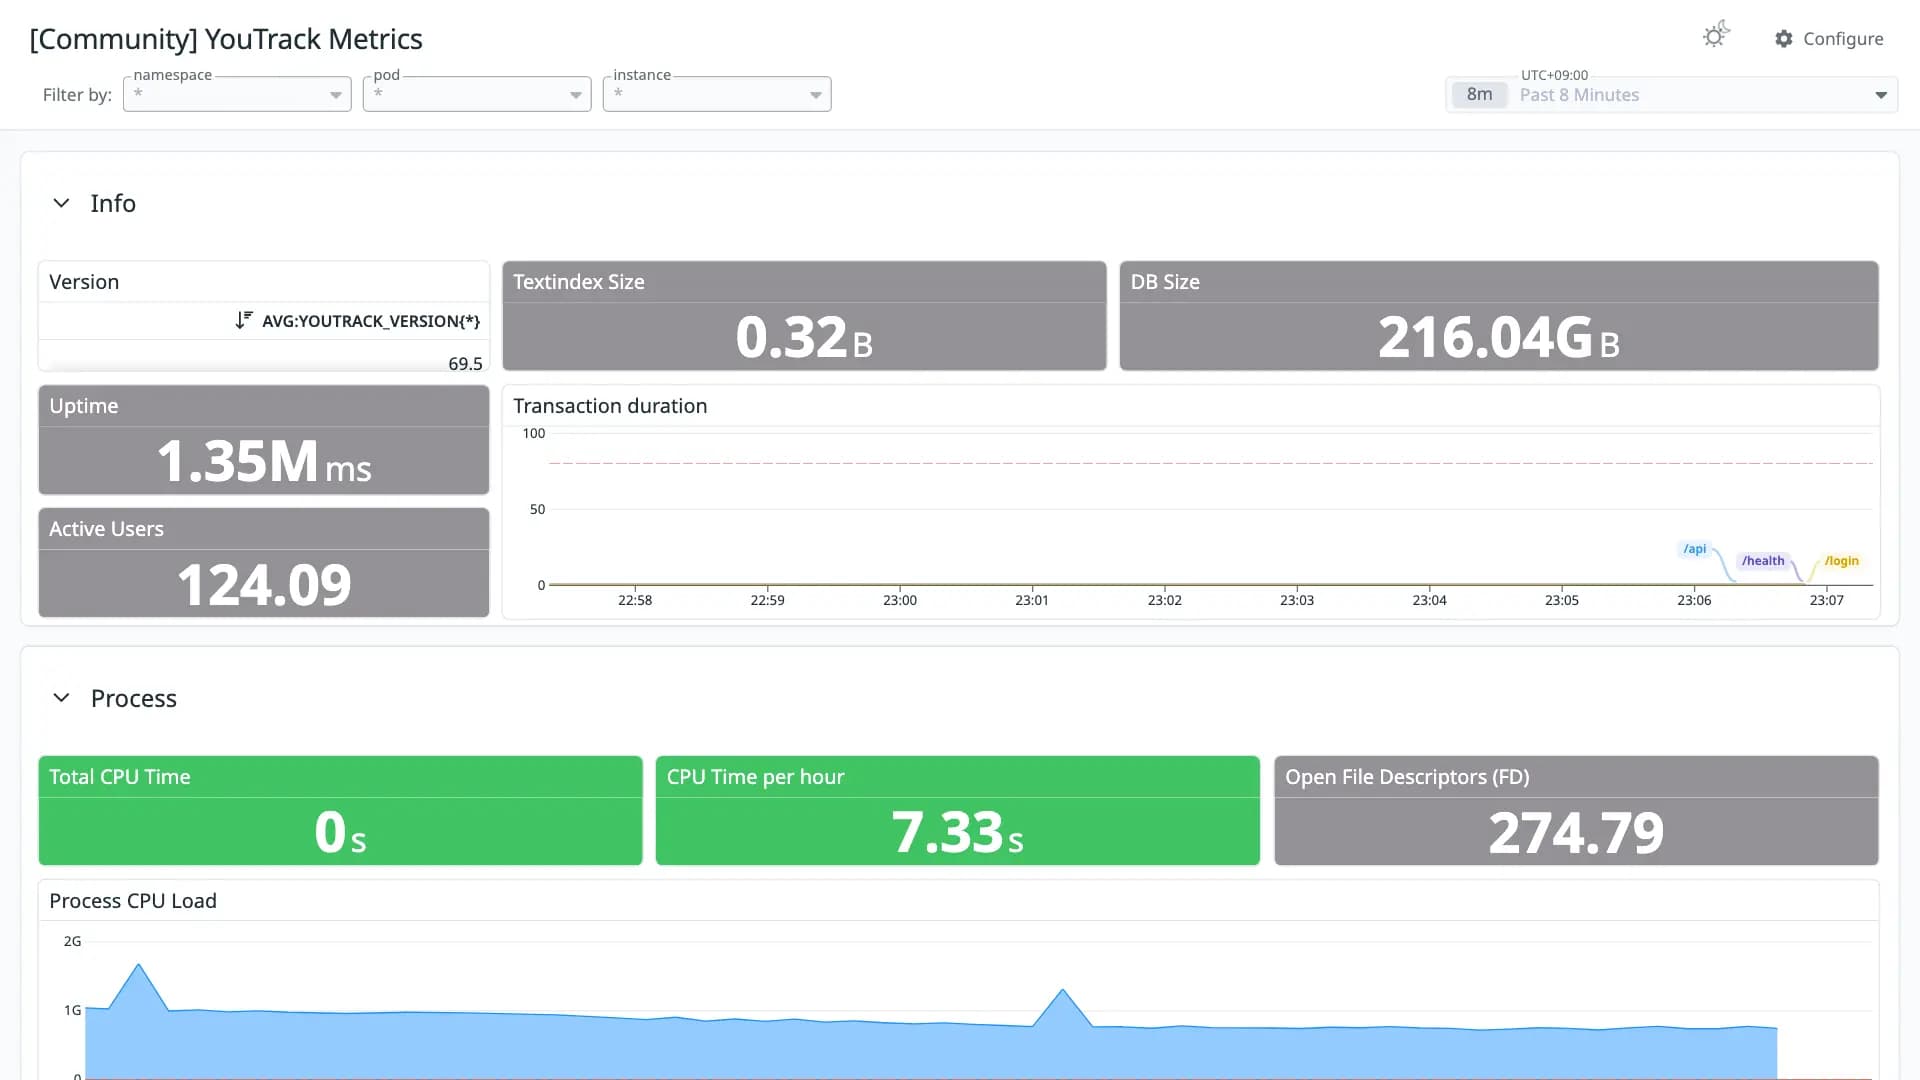This screenshot has height=1080, width=1920.
Task: Open the instance filter dropdown
Action: [x=717, y=94]
